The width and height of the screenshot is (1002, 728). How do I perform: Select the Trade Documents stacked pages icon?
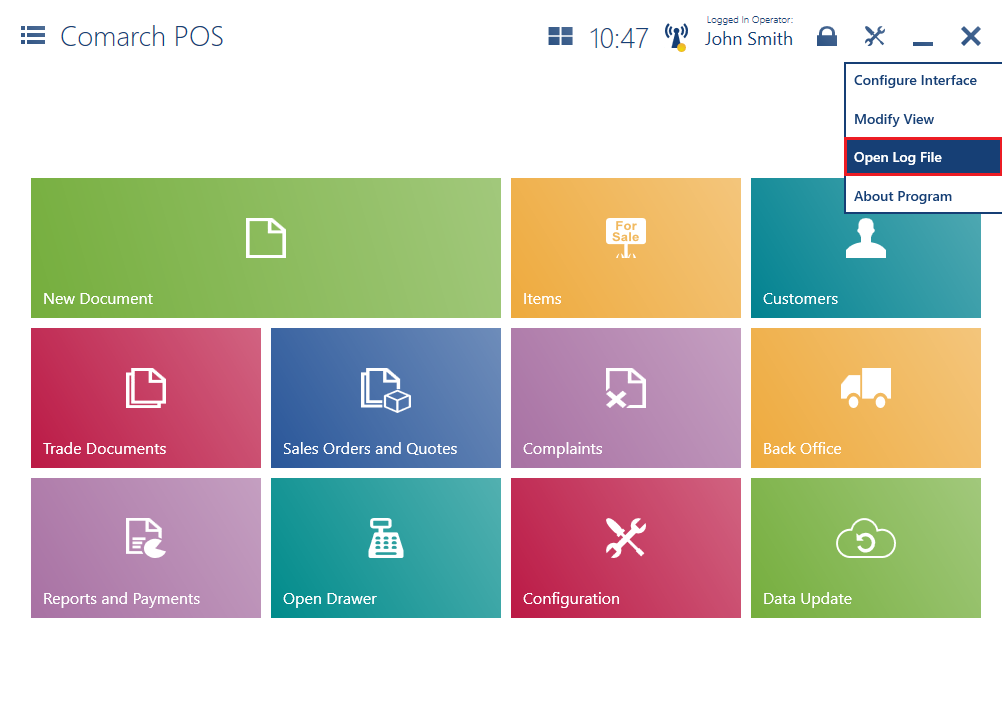(x=145, y=388)
